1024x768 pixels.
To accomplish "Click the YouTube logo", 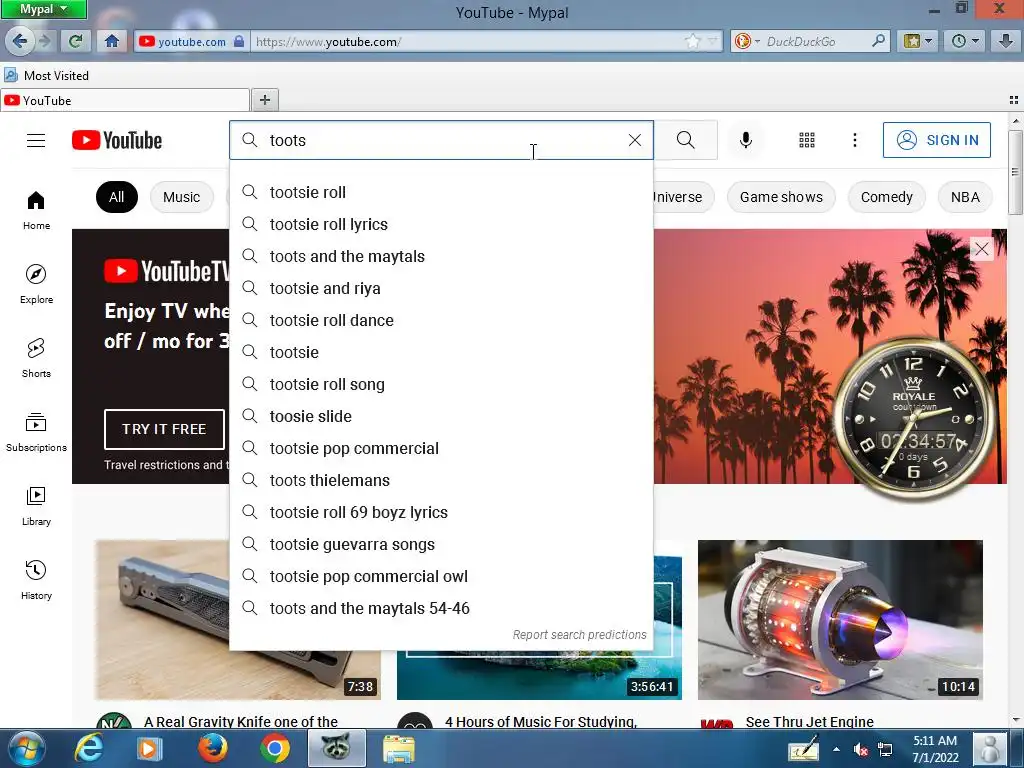I will tap(117, 140).
